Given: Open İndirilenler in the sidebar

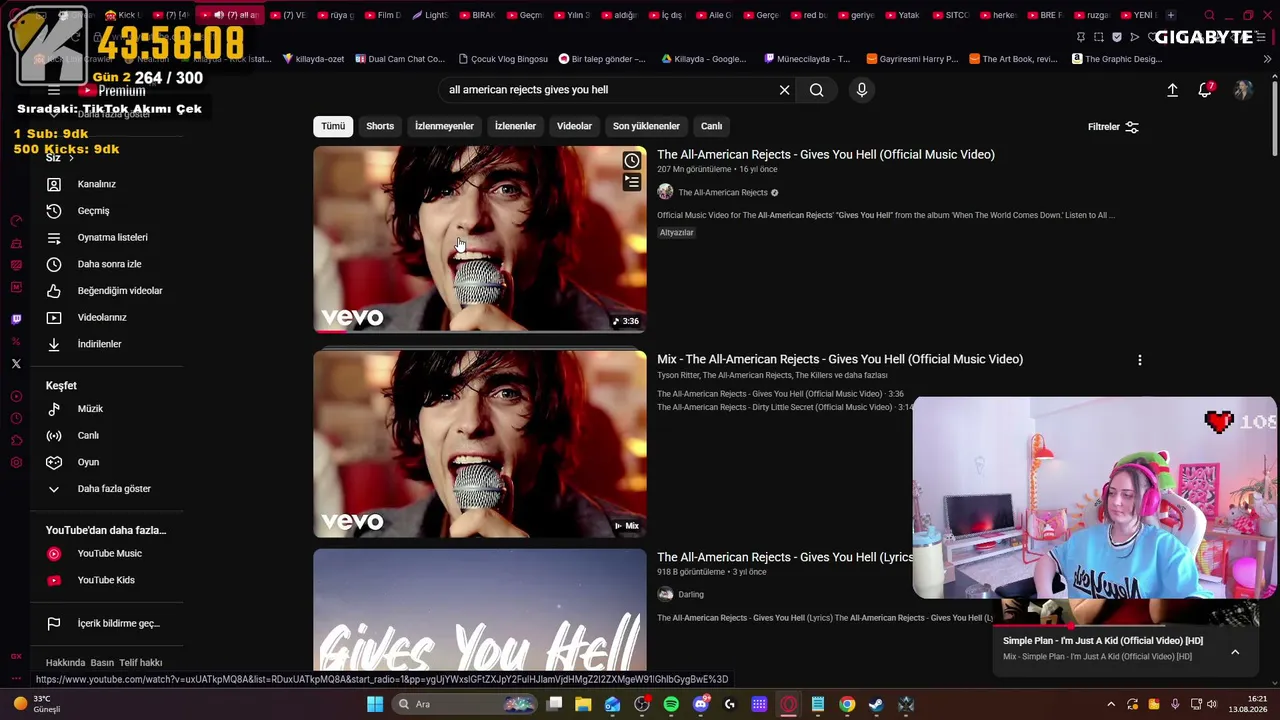Looking at the screenshot, I should (99, 344).
